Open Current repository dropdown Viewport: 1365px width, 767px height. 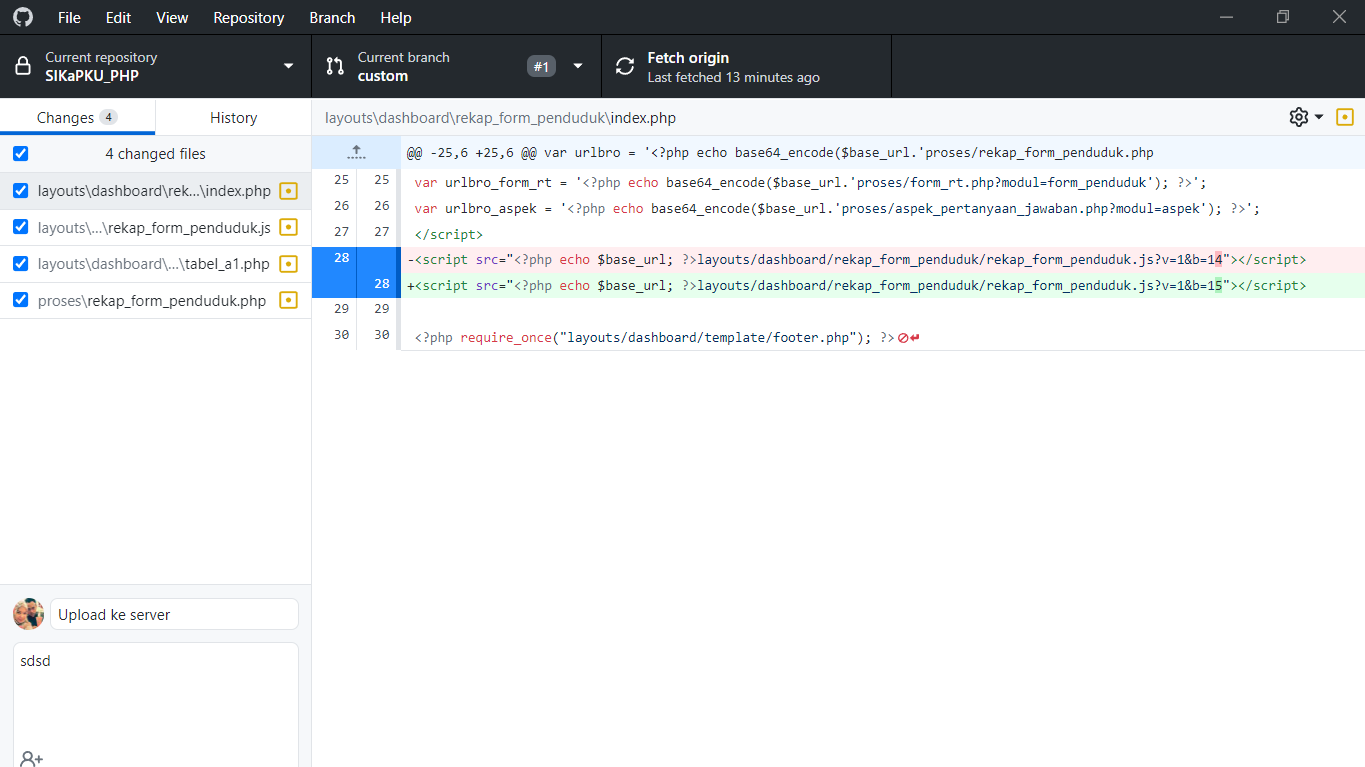[x=156, y=67]
